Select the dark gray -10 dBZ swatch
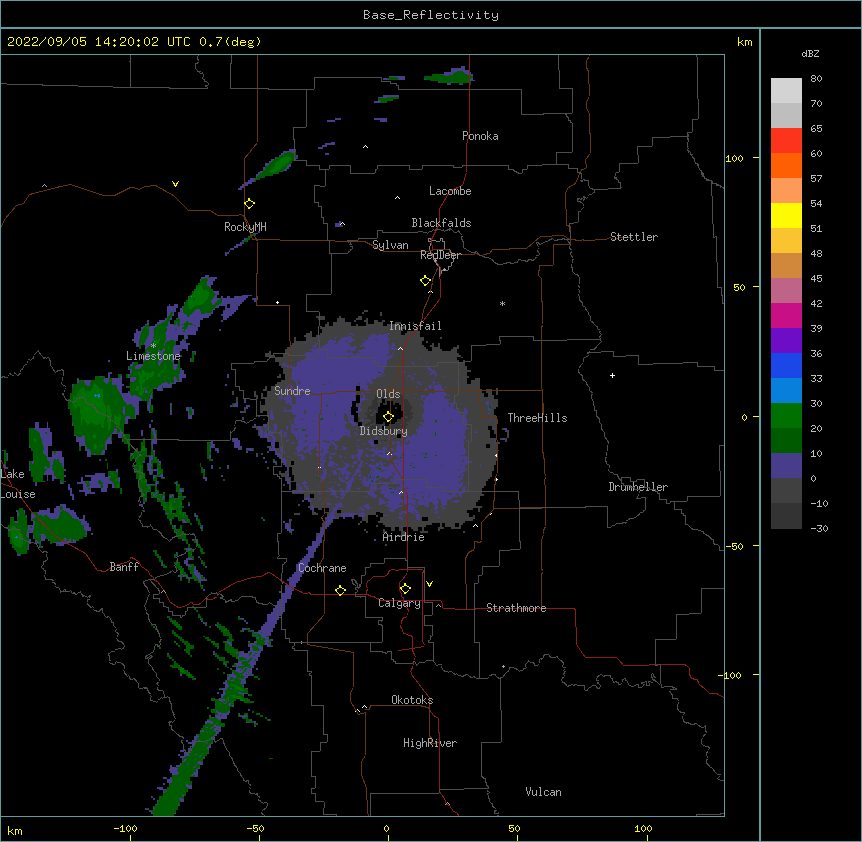 point(786,516)
